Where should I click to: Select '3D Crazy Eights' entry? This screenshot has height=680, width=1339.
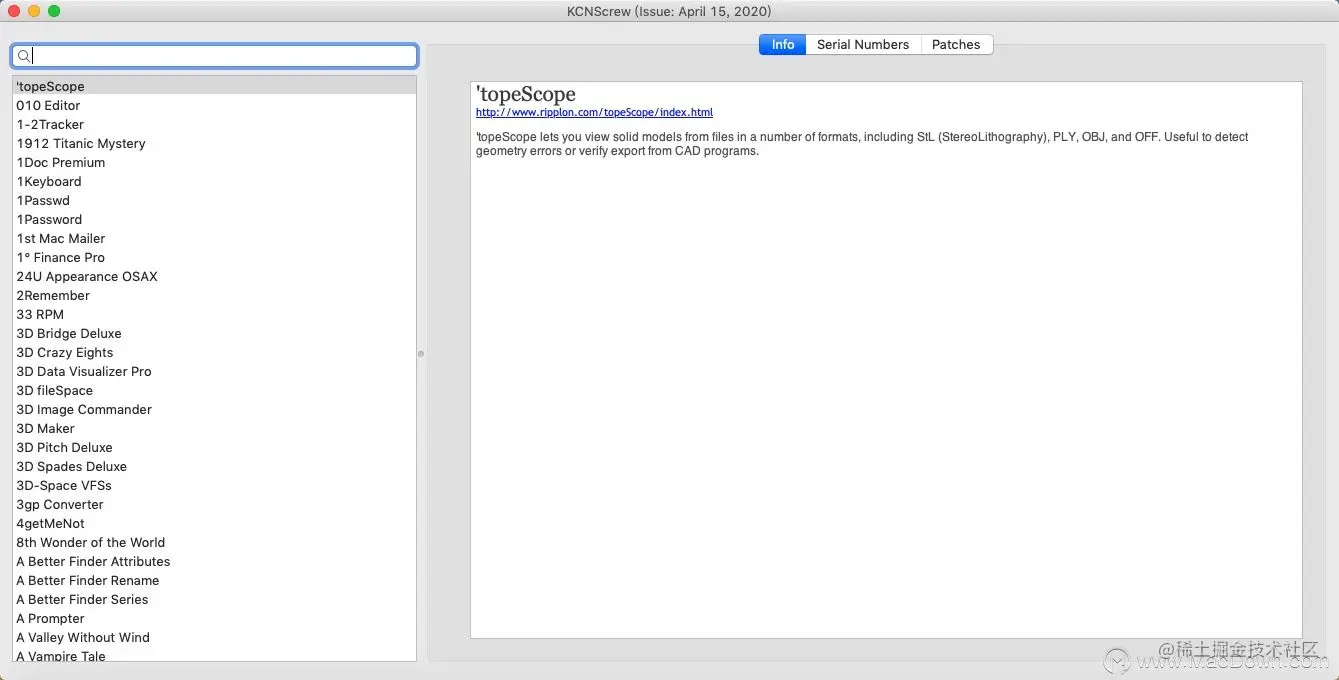pyautogui.click(x=214, y=352)
